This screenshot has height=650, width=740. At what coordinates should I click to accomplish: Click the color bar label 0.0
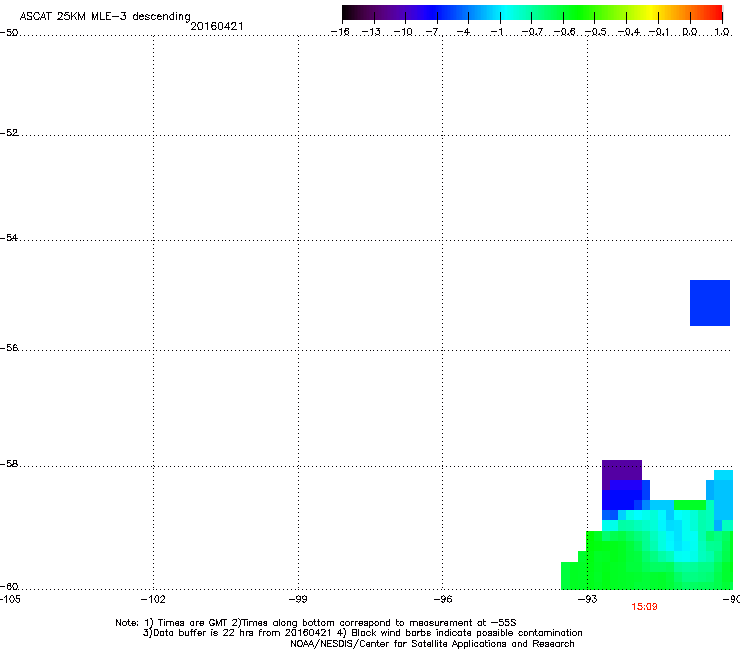tap(690, 32)
